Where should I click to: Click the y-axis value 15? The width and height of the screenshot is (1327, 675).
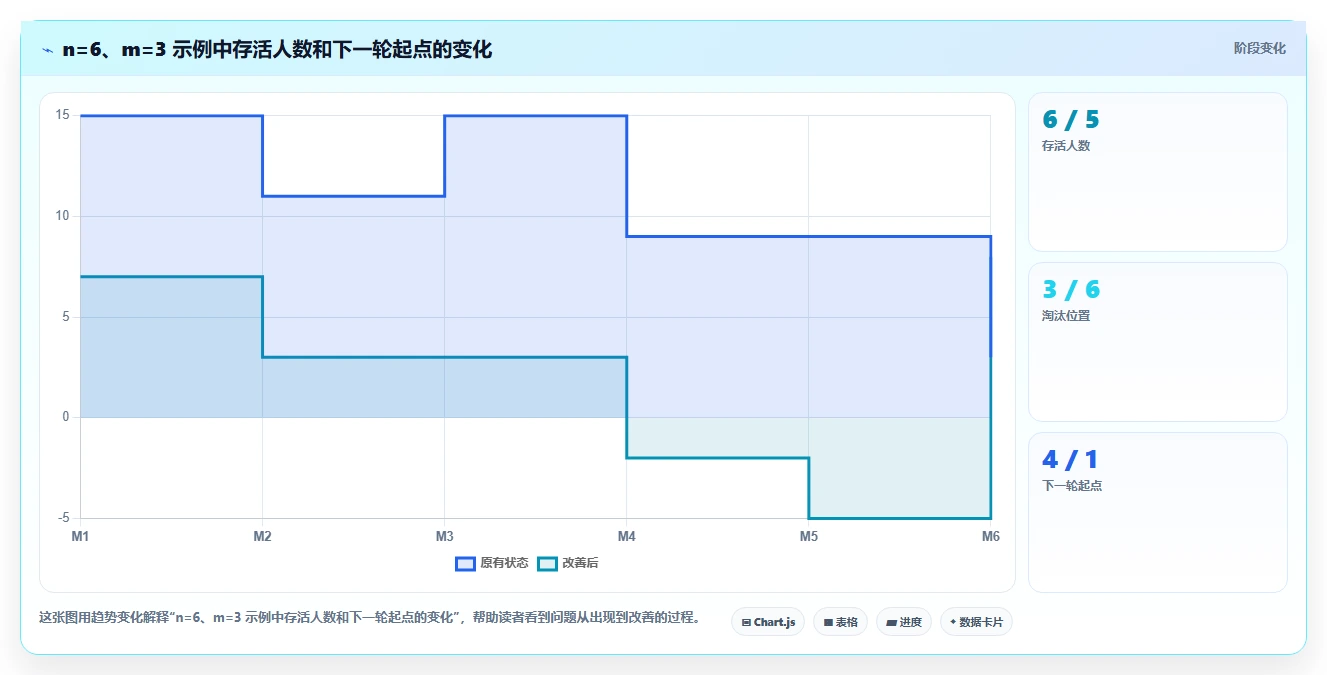(x=62, y=115)
